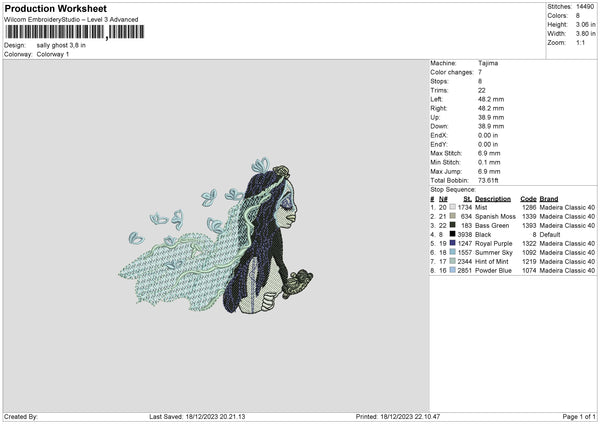Click the Summer Sky color swatch
This screenshot has width=600, height=424.
click(453, 252)
